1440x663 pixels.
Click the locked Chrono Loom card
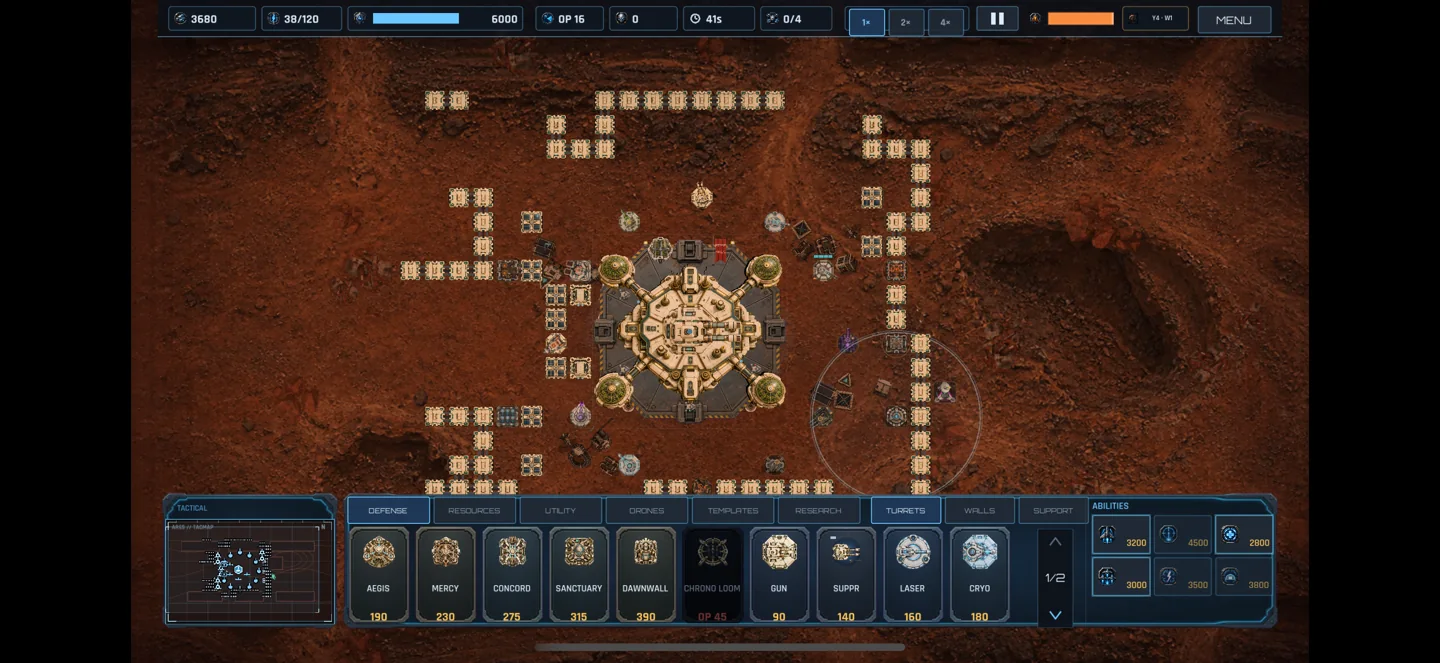713,575
